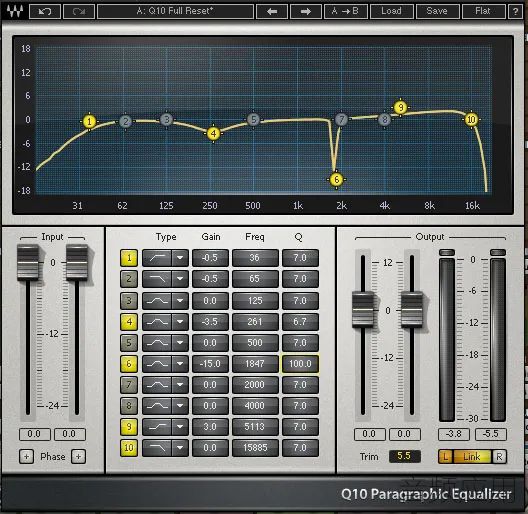
Task: Open band 2 filter type dropdown arrow
Action: tap(180, 279)
